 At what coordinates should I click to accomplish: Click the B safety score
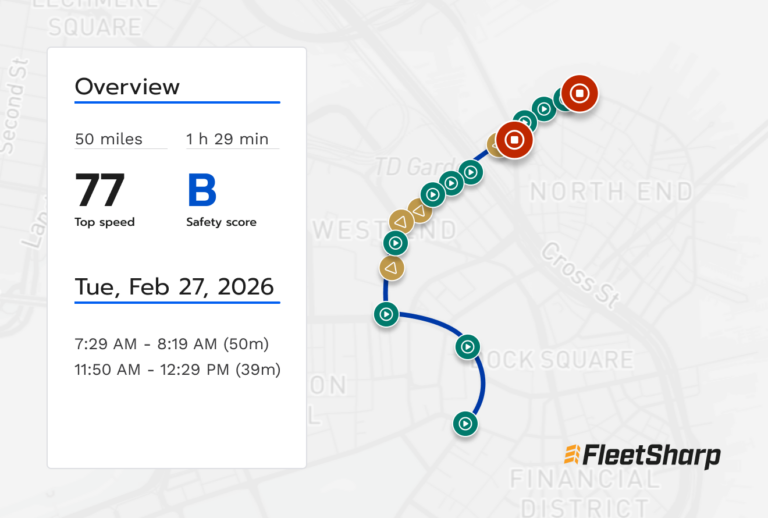click(202, 191)
